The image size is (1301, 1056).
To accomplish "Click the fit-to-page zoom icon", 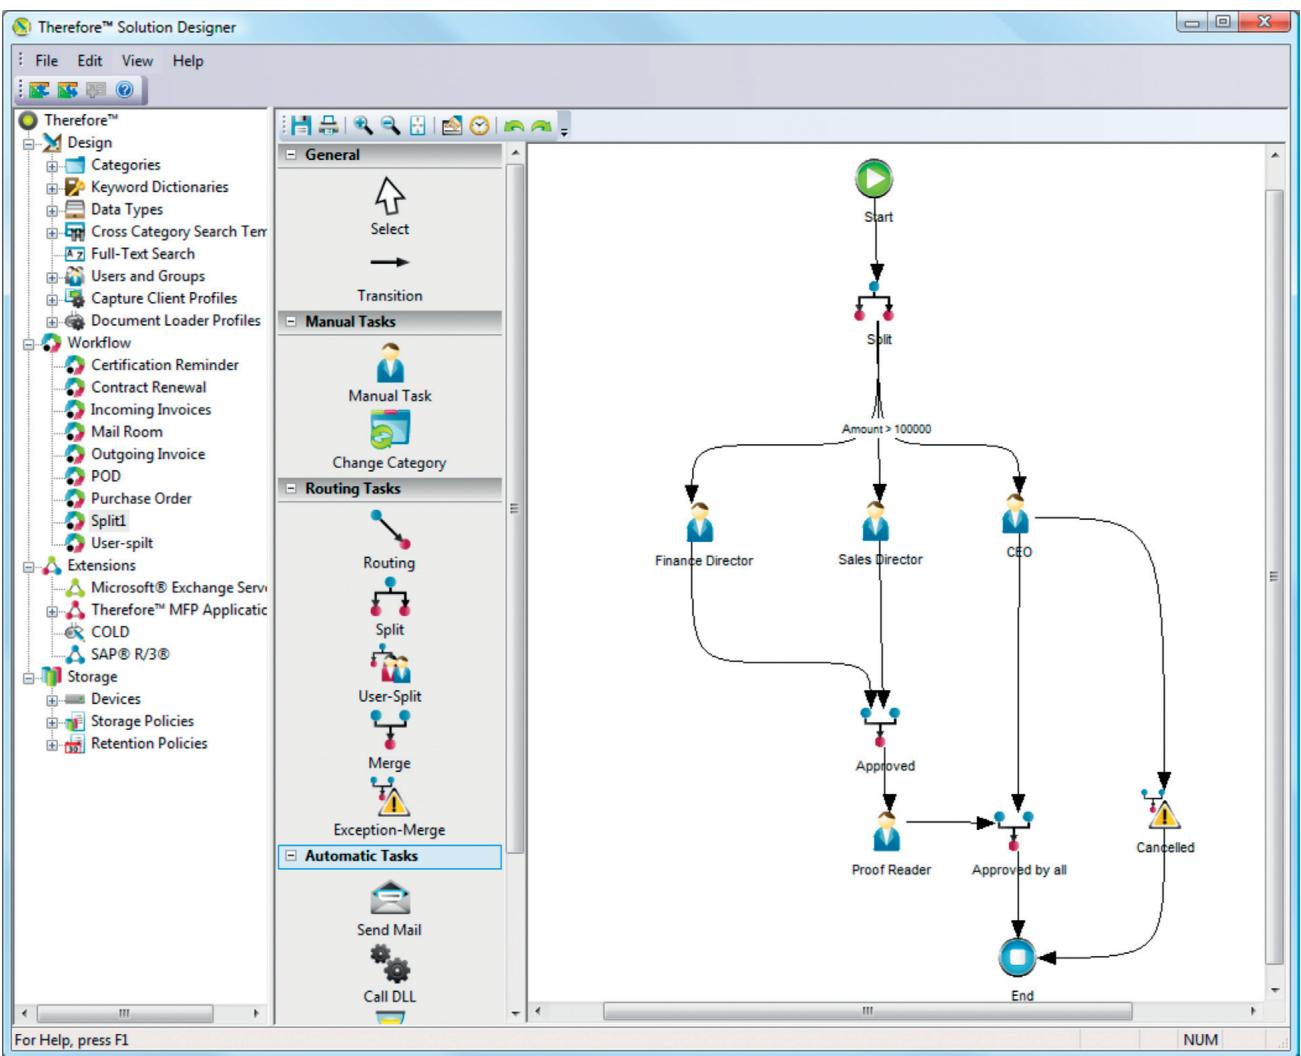I will click(x=418, y=126).
